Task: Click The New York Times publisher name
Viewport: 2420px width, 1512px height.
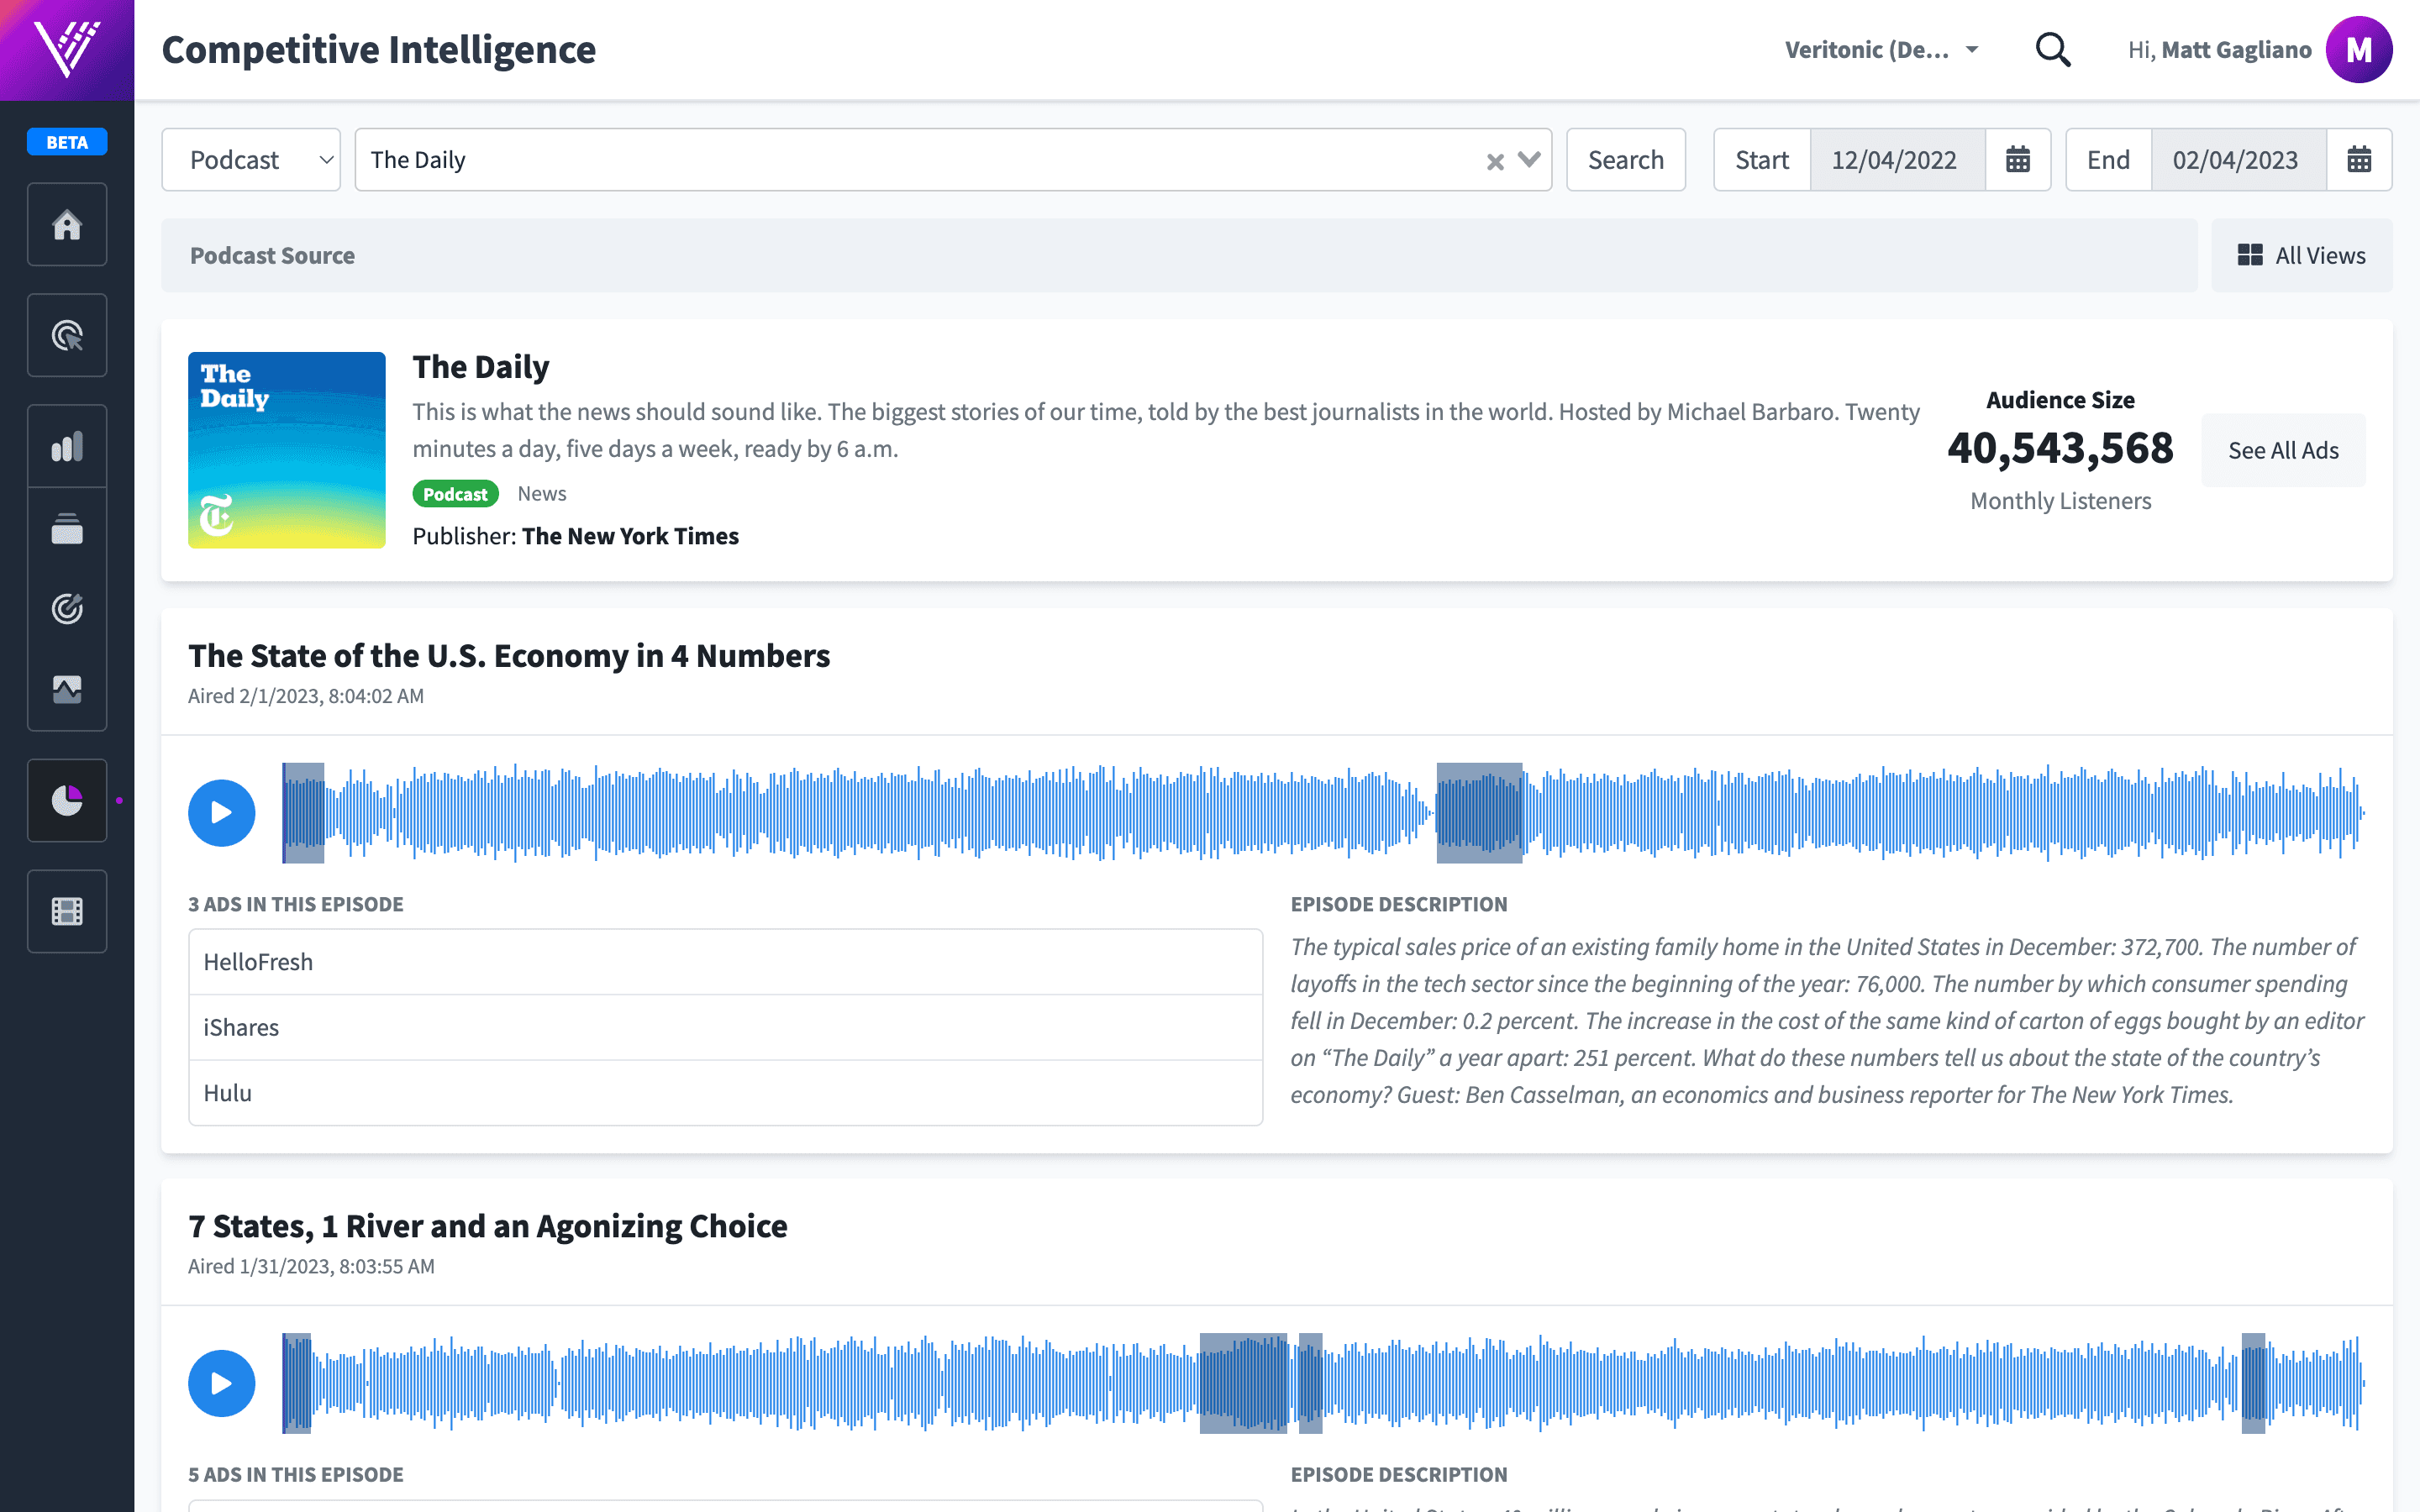Action: (x=630, y=536)
